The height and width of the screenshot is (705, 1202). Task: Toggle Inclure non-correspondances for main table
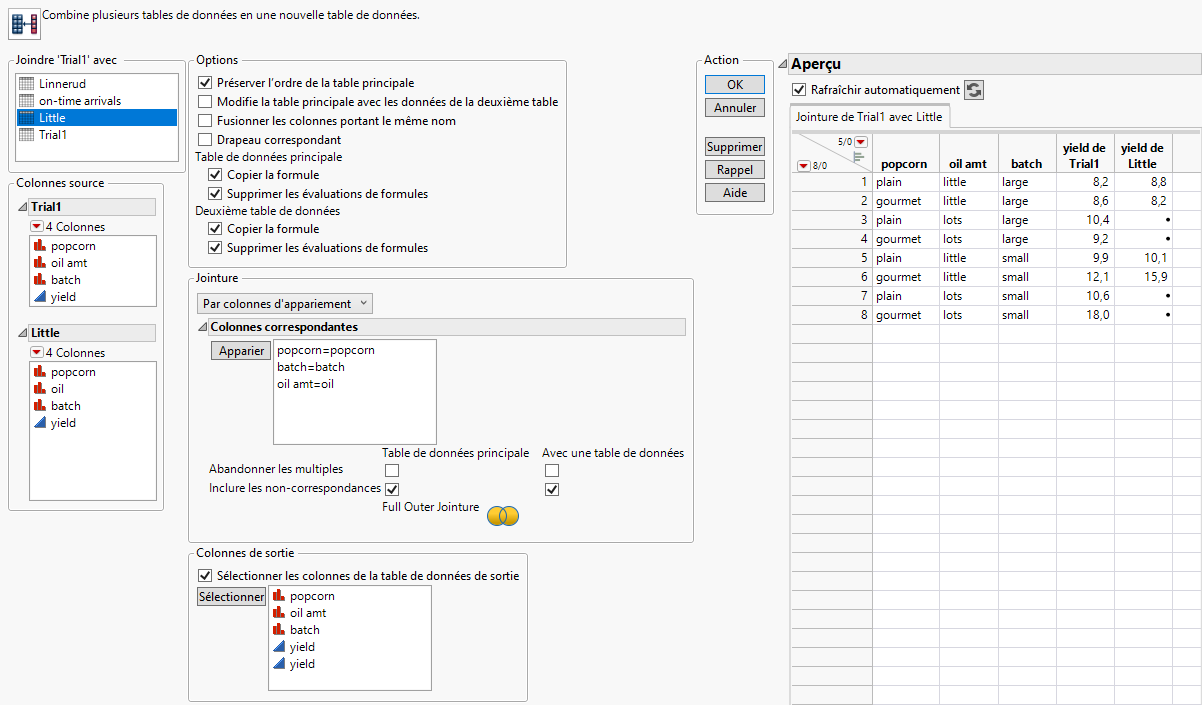click(392, 489)
